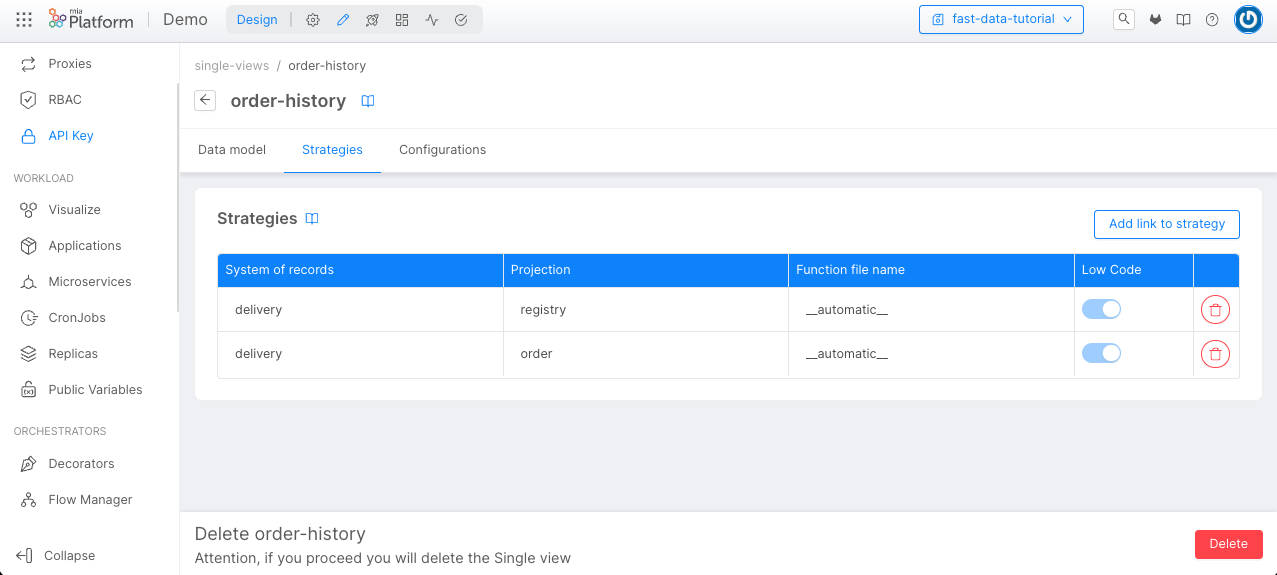Delete the delivery registry strategy row

click(x=1215, y=310)
